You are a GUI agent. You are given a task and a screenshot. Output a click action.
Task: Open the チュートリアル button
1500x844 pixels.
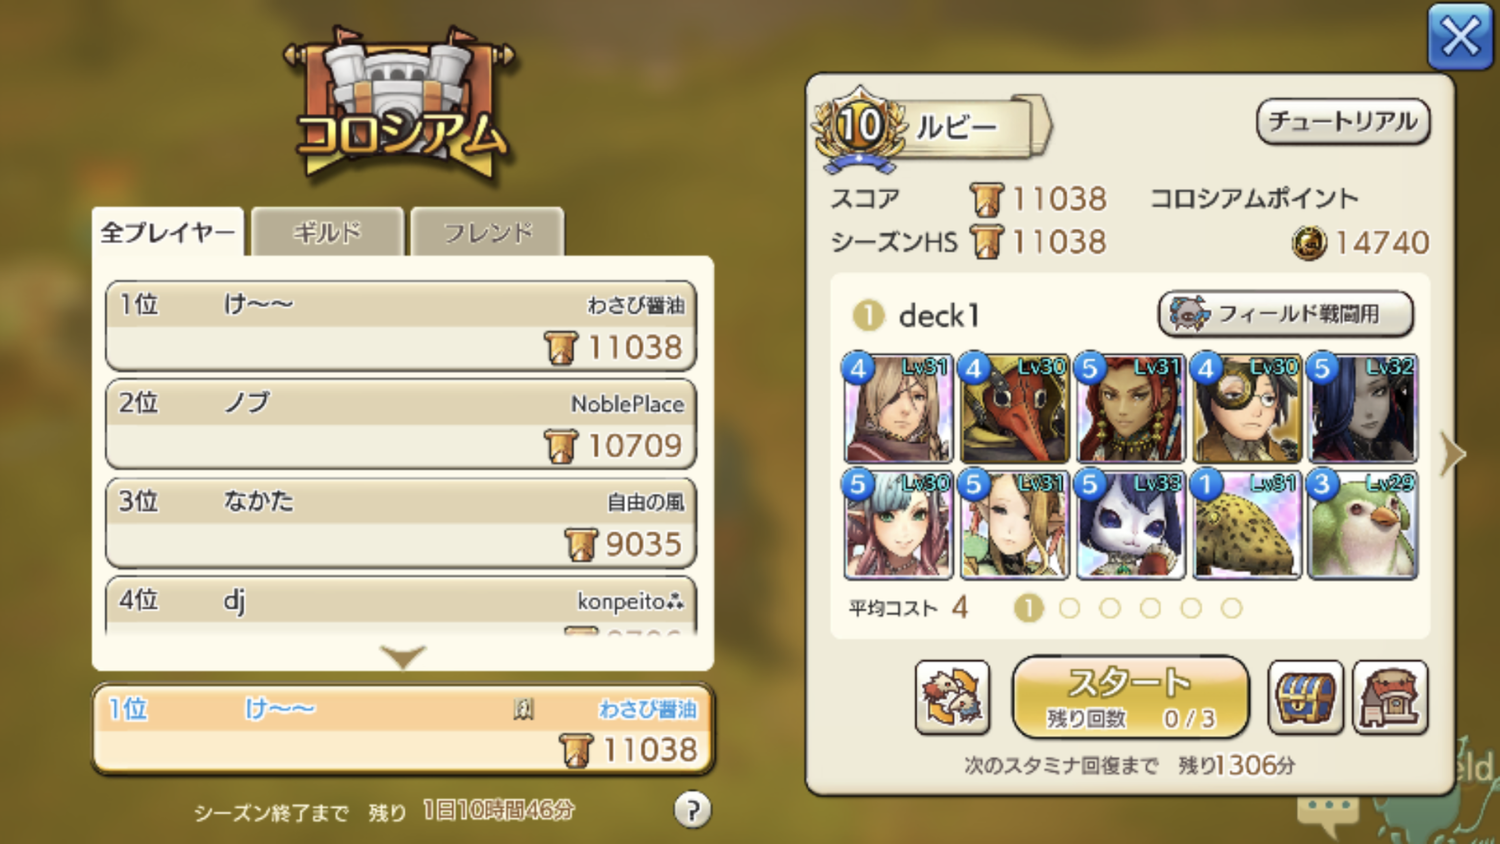click(1343, 122)
